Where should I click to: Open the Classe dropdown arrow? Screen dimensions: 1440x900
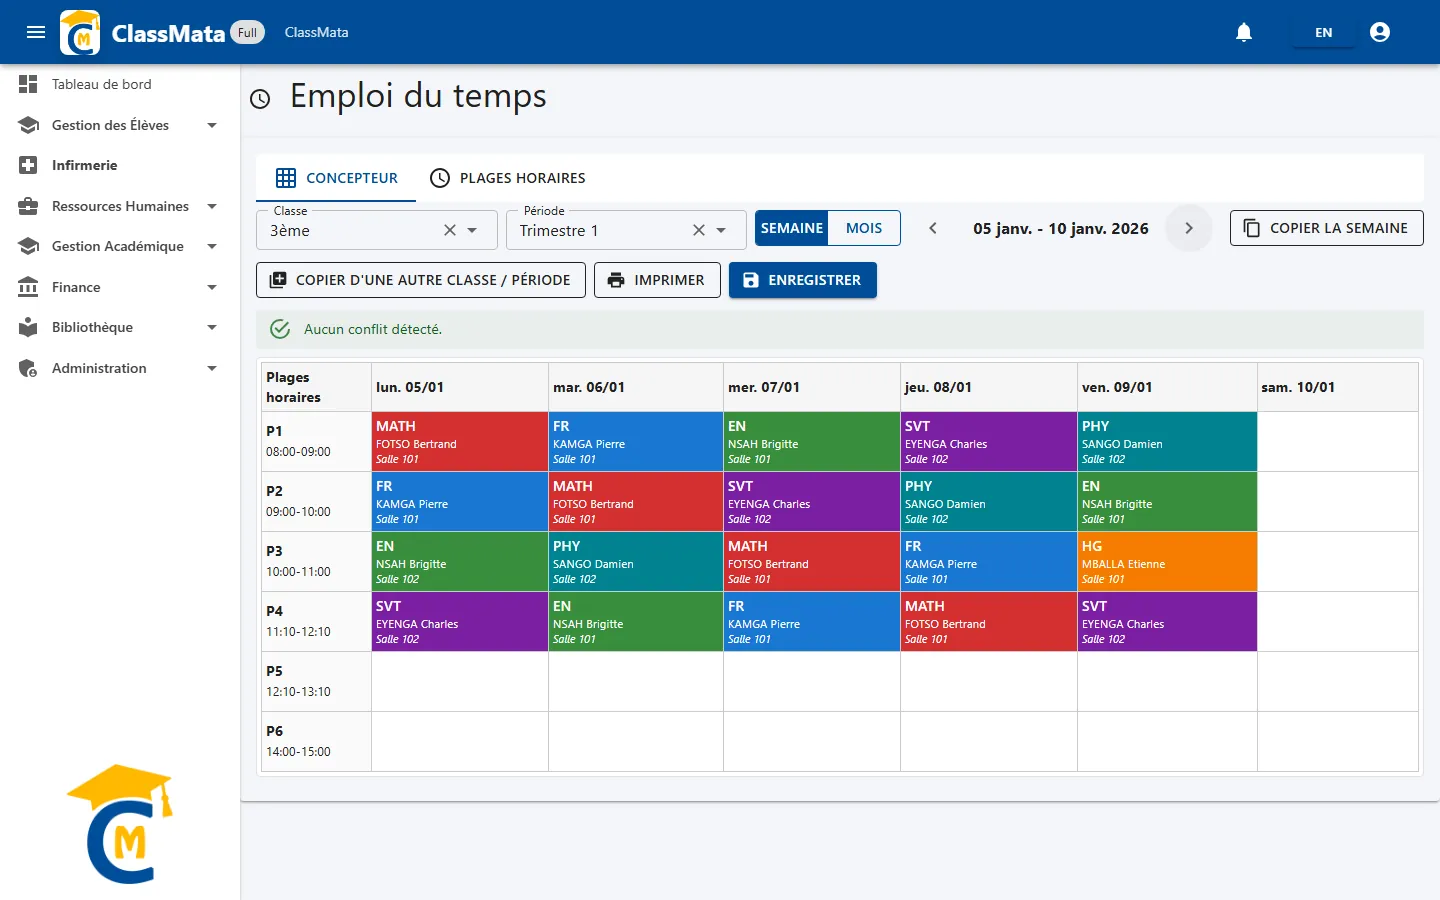point(472,230)
